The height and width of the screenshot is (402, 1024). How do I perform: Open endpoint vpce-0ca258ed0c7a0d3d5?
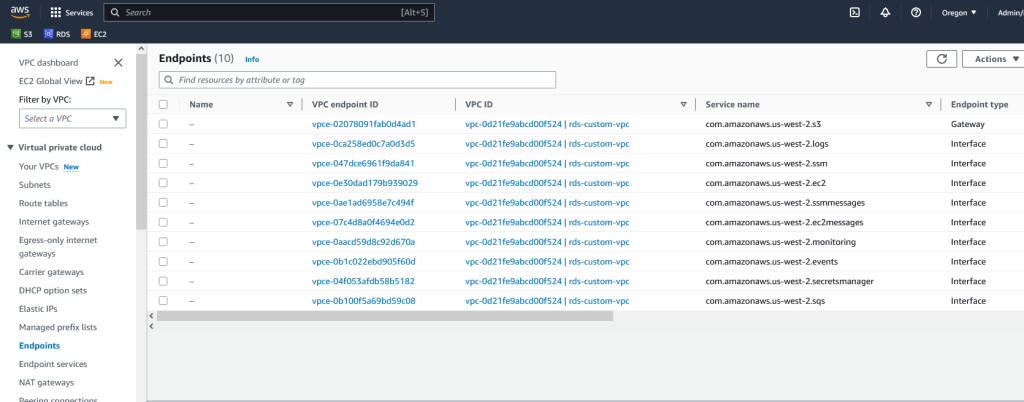(364, 144)
